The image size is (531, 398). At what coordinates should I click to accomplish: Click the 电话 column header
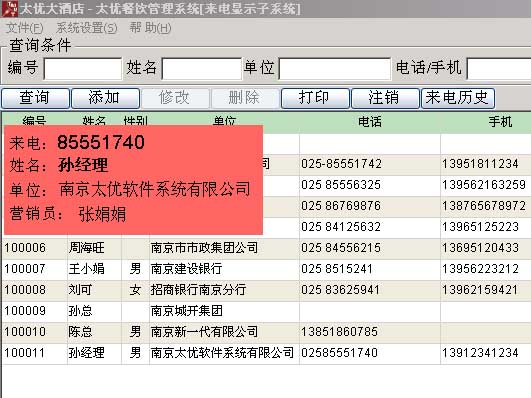pos(370,122)
